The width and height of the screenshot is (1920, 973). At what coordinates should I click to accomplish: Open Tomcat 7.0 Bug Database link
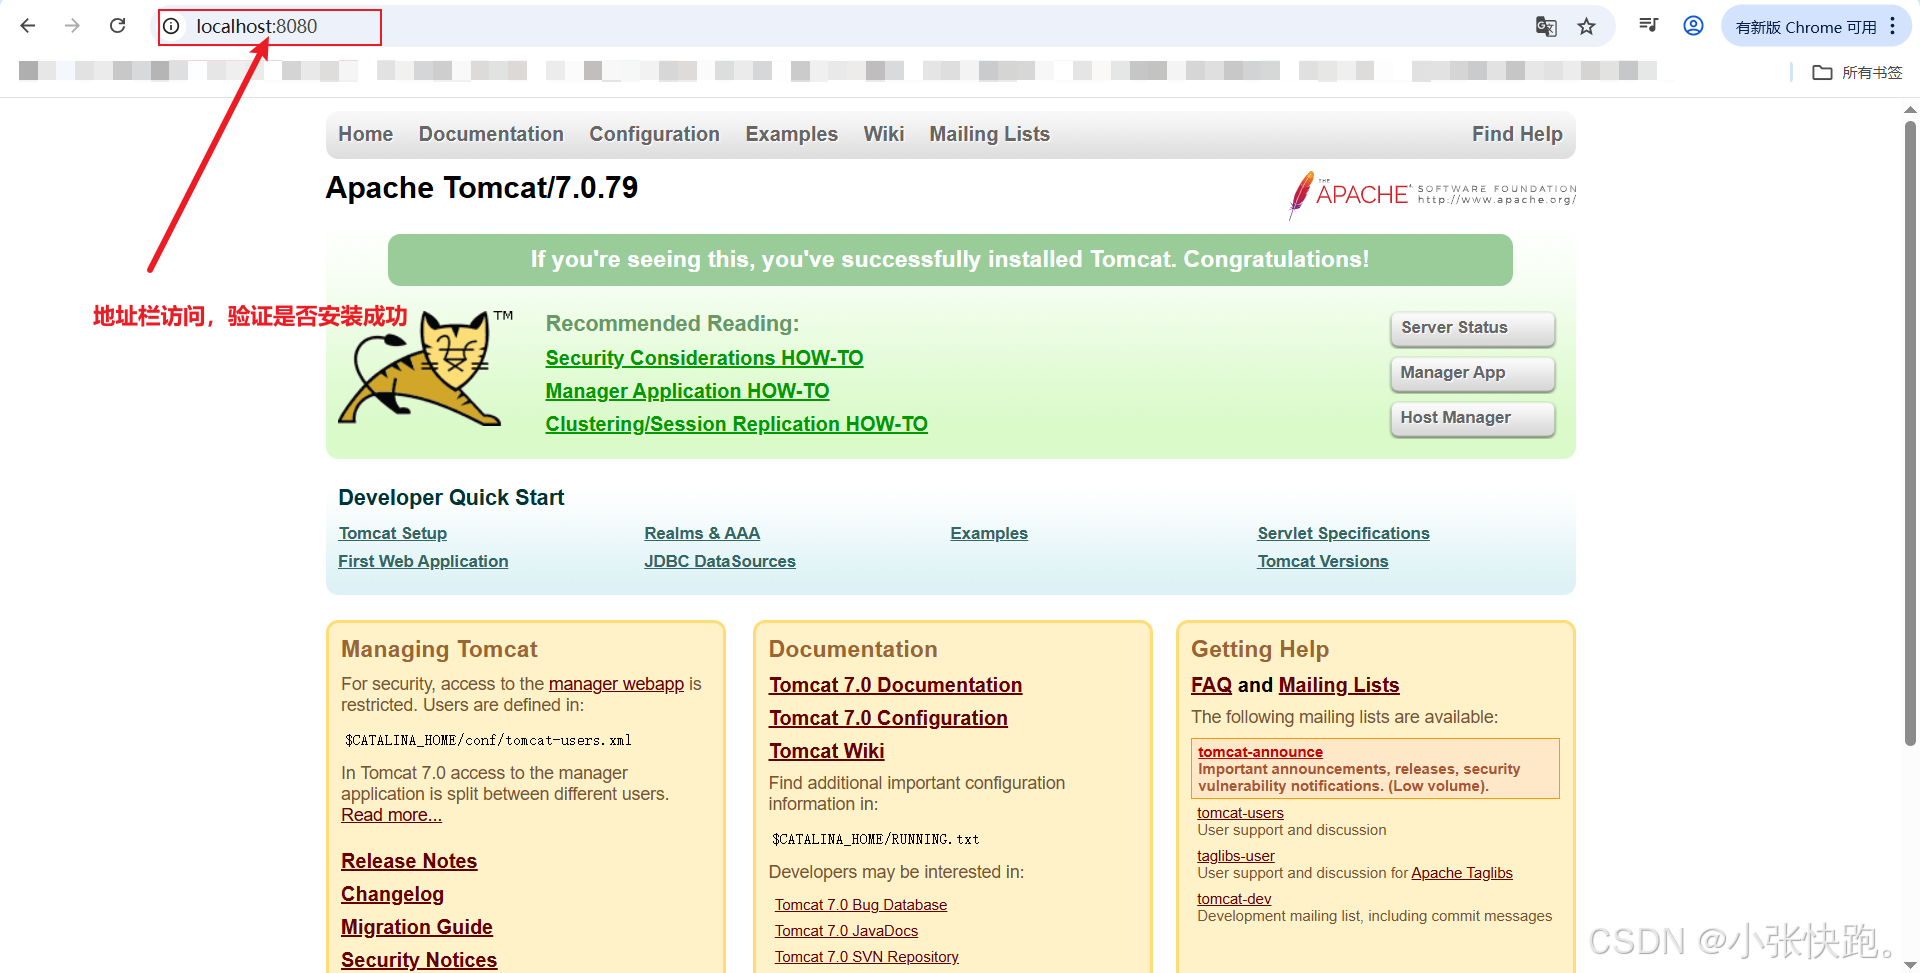tap(860, 905)
